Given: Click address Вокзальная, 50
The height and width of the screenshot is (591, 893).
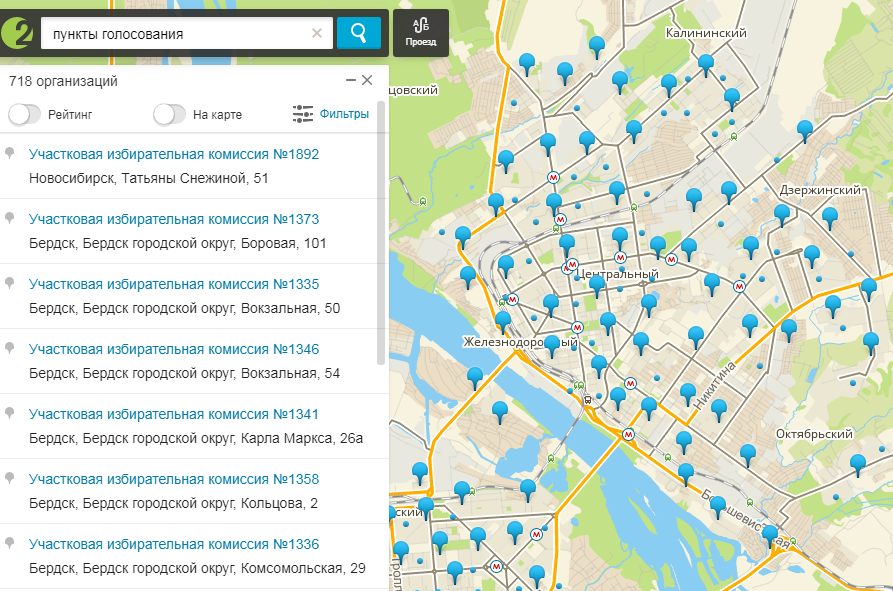Looking at the screenshot, I should click(290, 308).
